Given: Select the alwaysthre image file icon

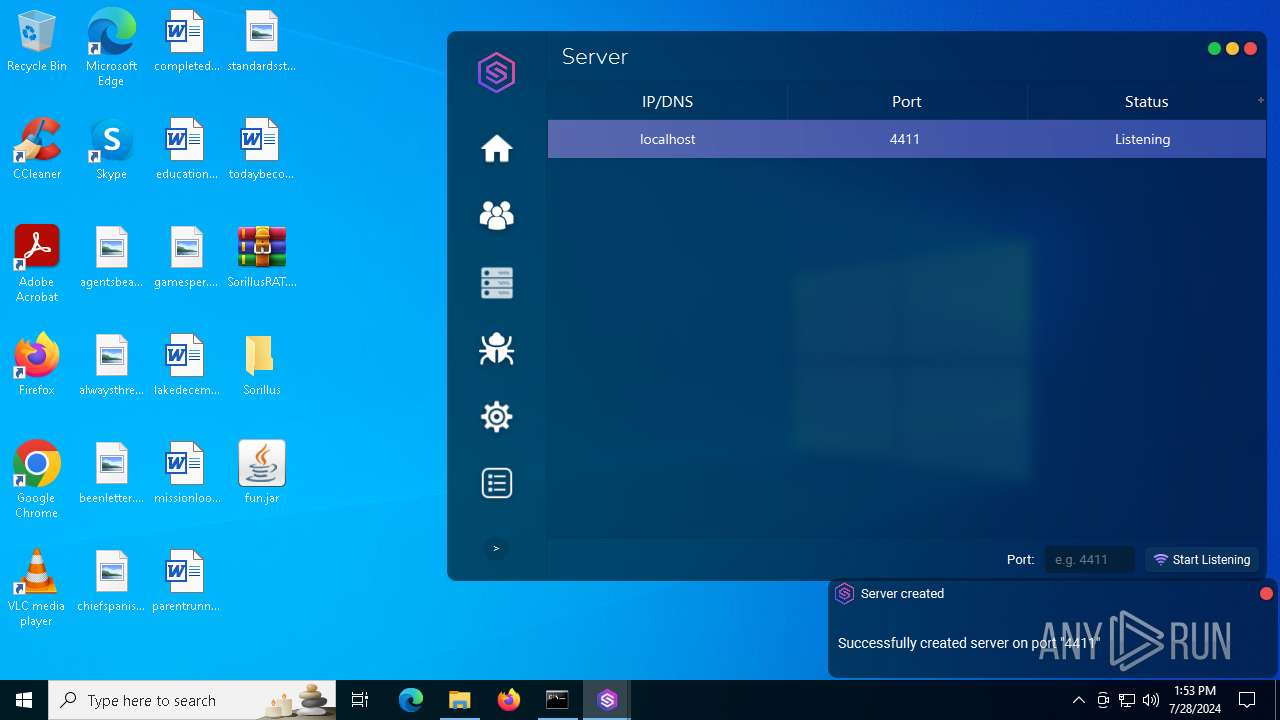Looking at the screenshot, I should [111, 365].
